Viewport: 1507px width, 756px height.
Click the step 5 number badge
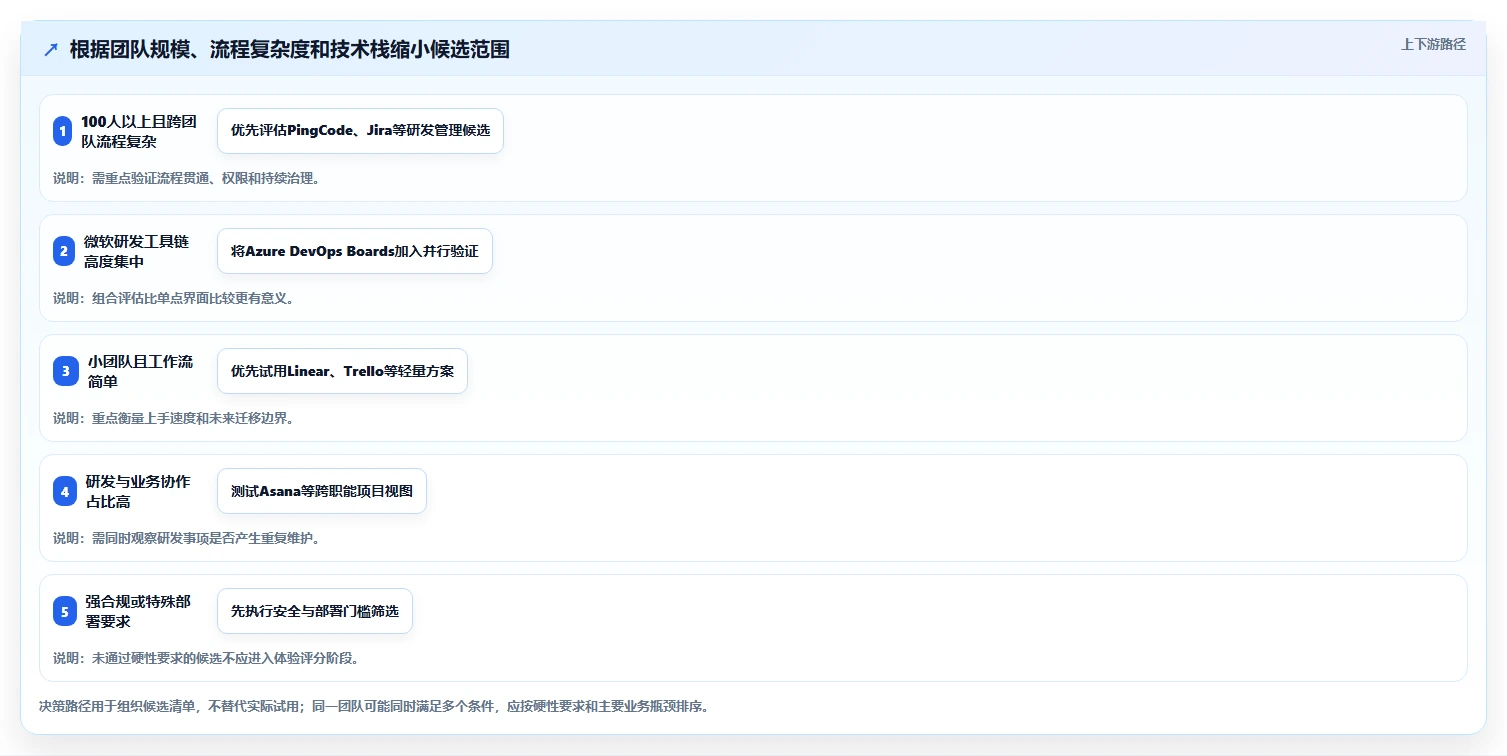click(x=65, y=611)
